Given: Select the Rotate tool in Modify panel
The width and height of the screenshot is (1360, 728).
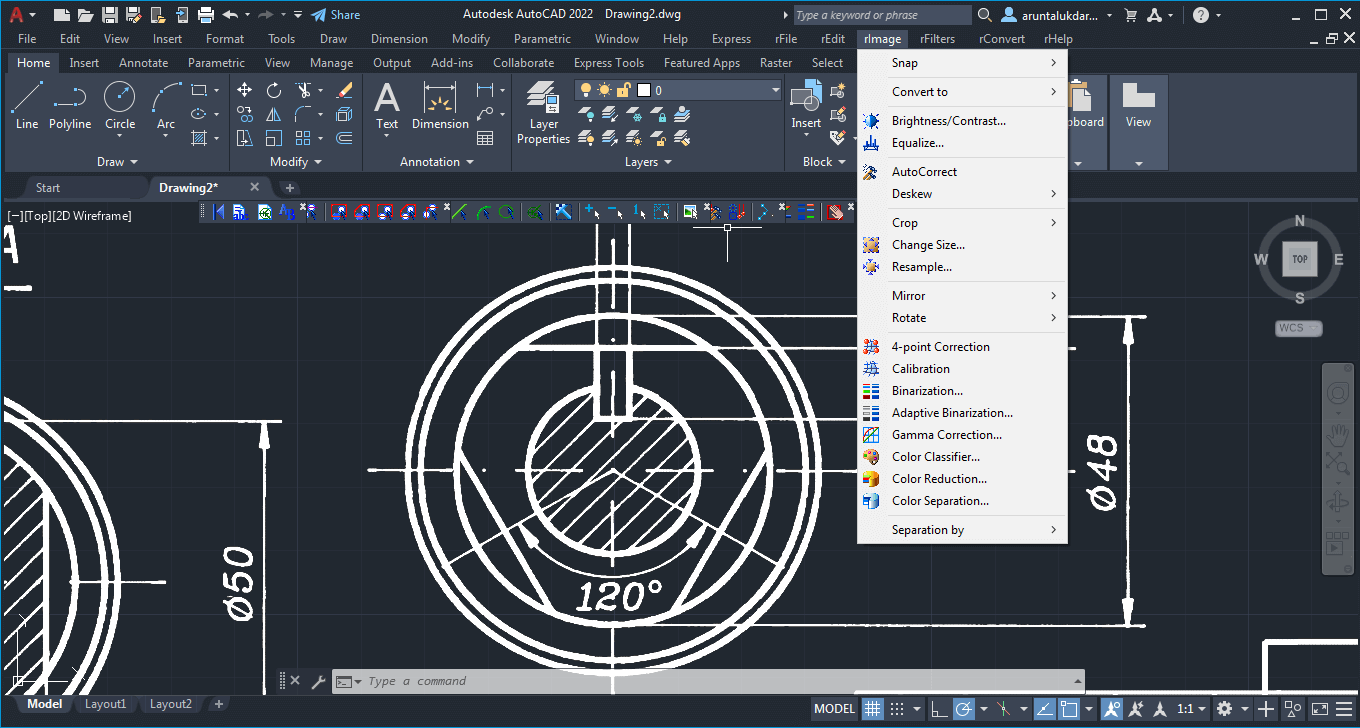Looking at the screenshot, I should click(x=274, y=90).
